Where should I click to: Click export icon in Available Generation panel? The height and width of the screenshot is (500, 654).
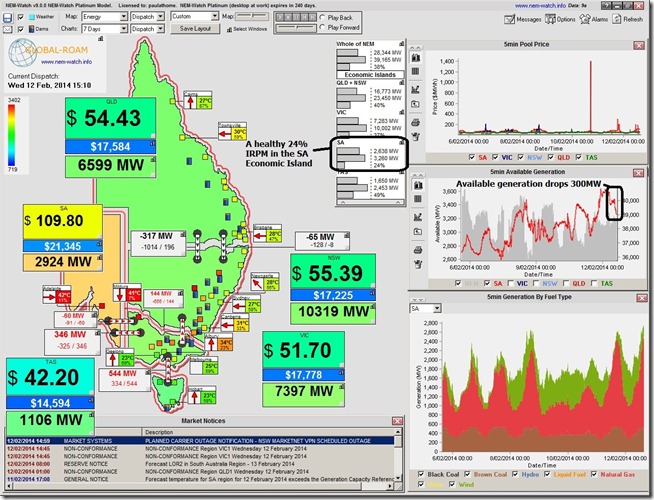tap(418, 232)
